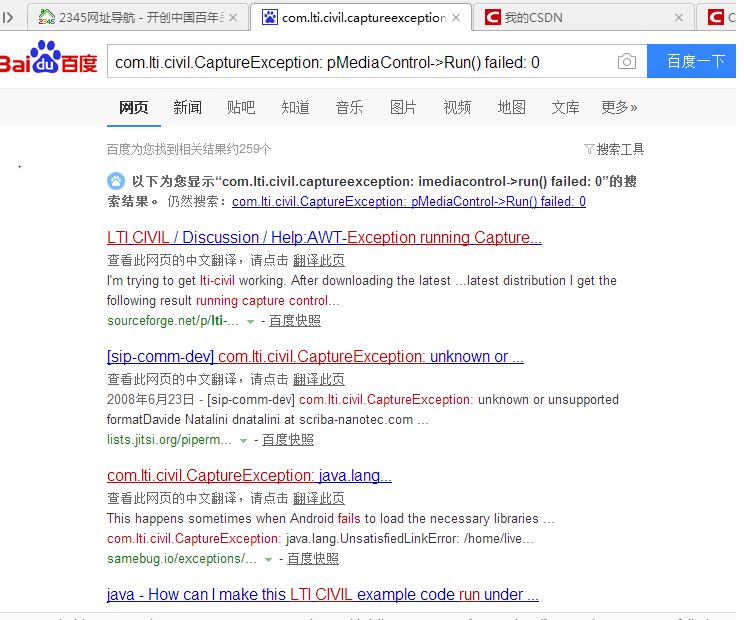Click the tab list arrow icon
Viewport: 744px width, 620px height.
(x=8, y=18)
